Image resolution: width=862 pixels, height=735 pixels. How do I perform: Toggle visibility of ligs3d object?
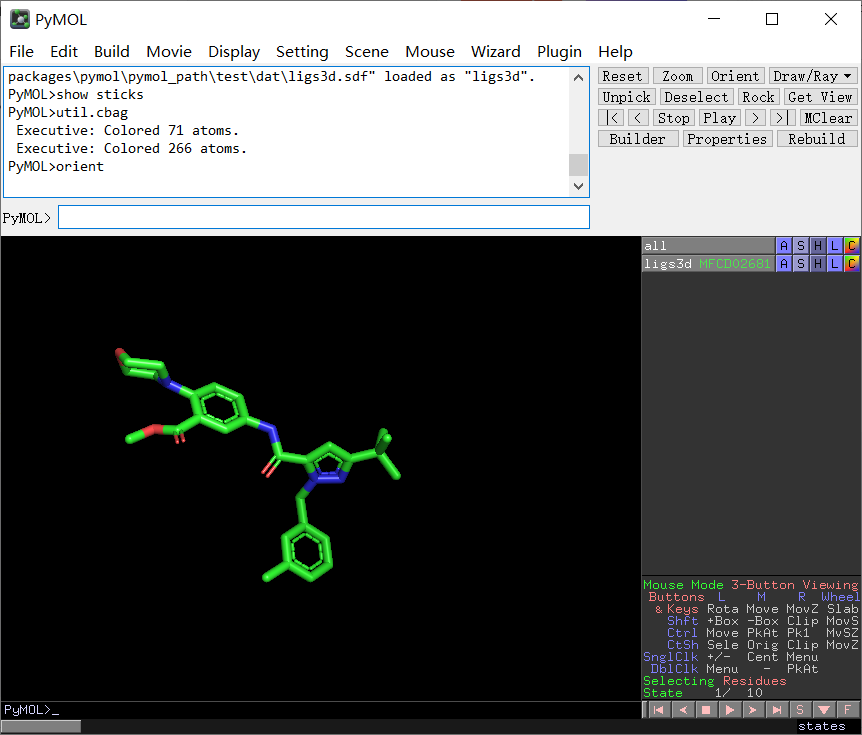(x=708, y=264)
